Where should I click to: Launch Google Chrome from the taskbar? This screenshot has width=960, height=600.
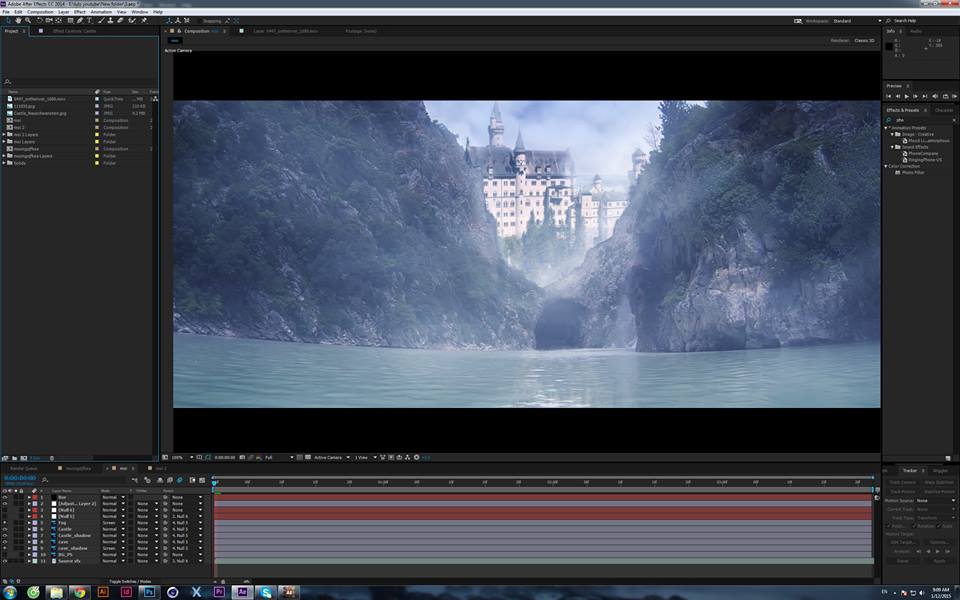pyautogui.click(x=79, y=592)
